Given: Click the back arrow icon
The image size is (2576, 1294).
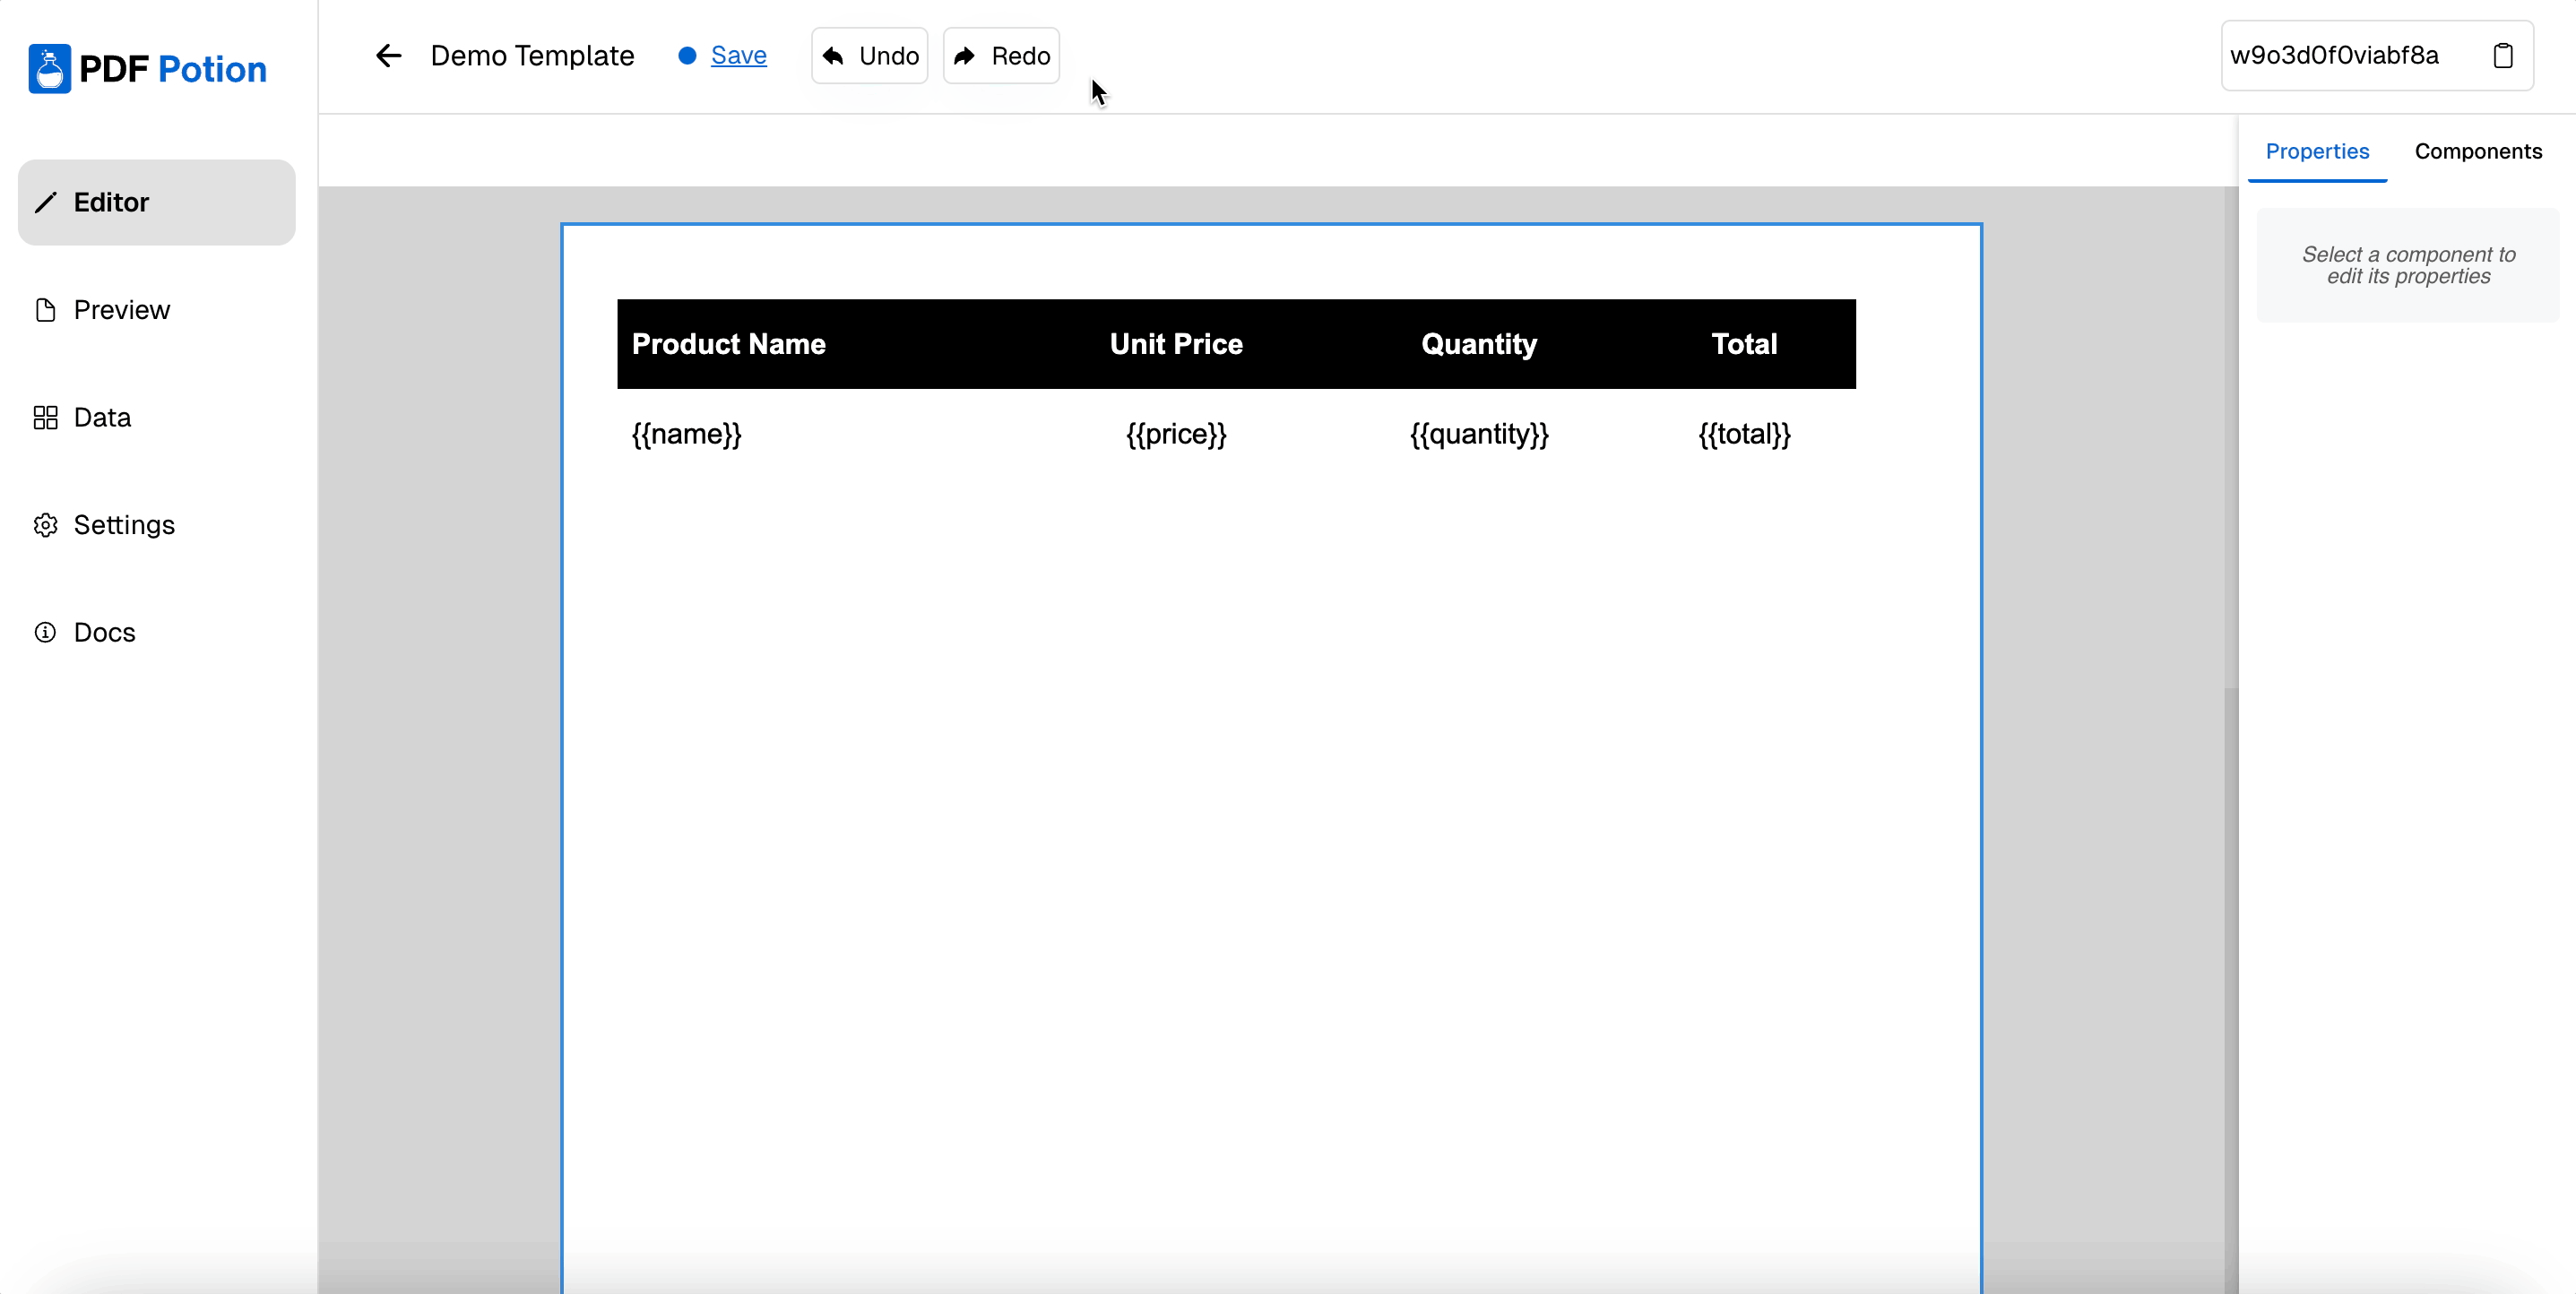Looking at the screenshot, I should click(388, 56).
